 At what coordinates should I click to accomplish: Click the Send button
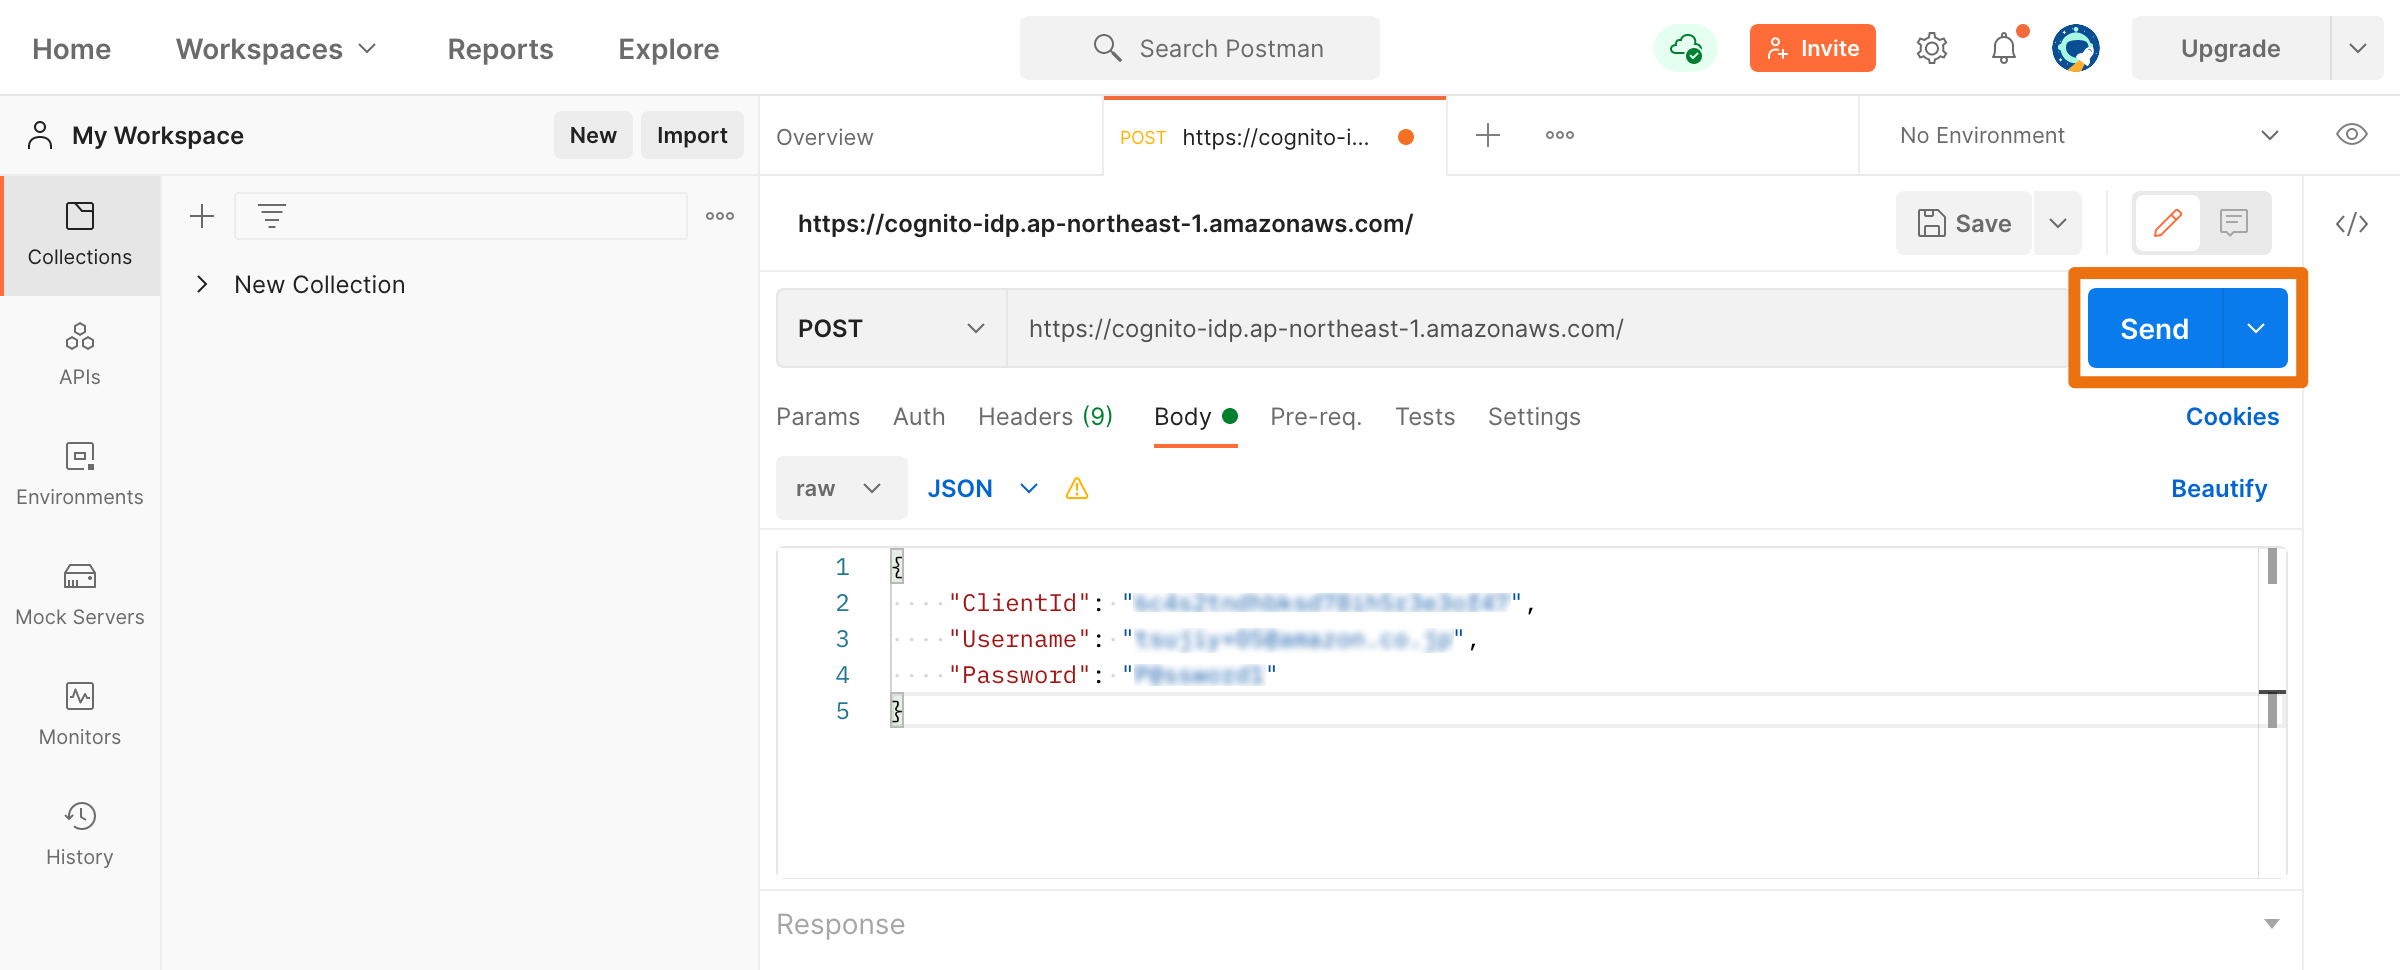point(2155,328)
